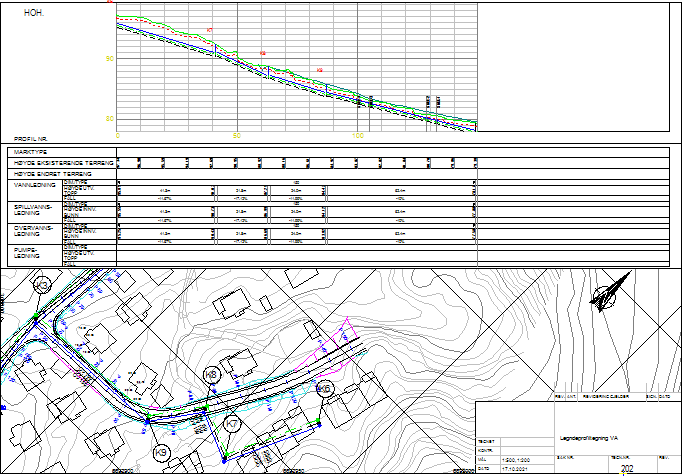Image resolution: width=682 pixels, height=476 pixels.
Task: Select manhole marker K6 on the plan
Action: [x=323, y=388]
